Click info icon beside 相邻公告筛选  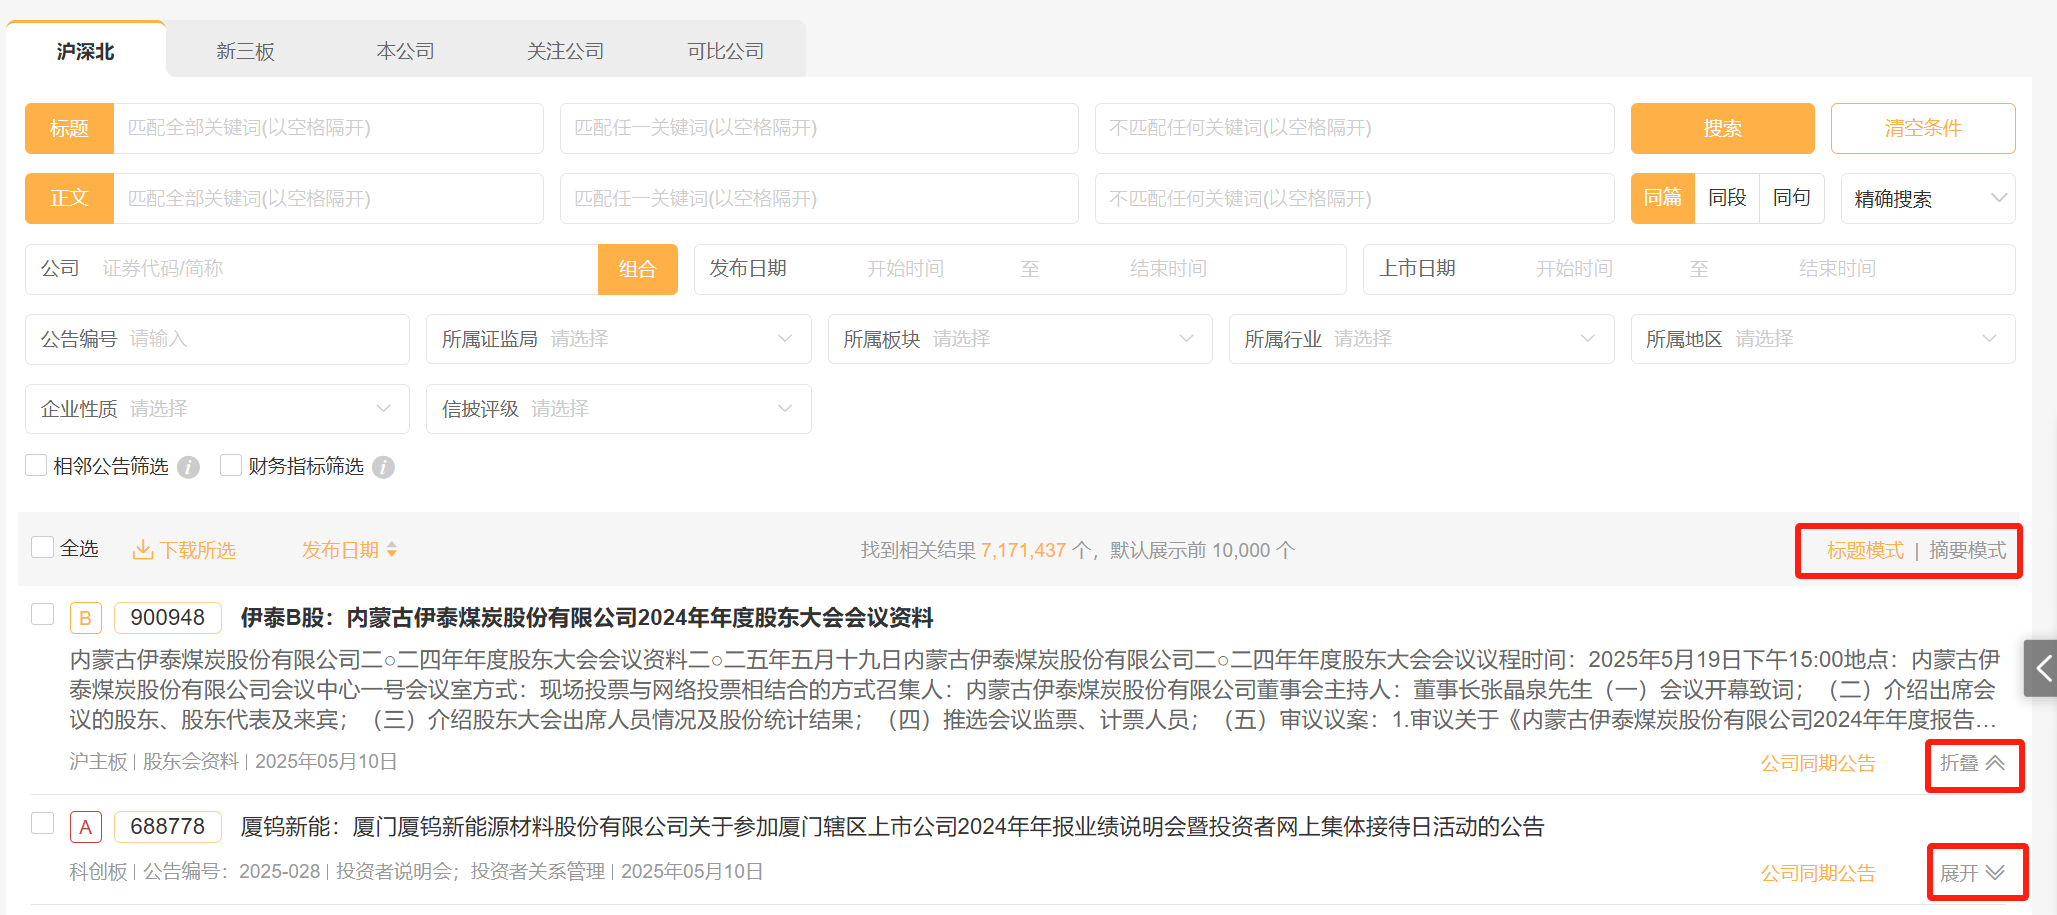188,467
